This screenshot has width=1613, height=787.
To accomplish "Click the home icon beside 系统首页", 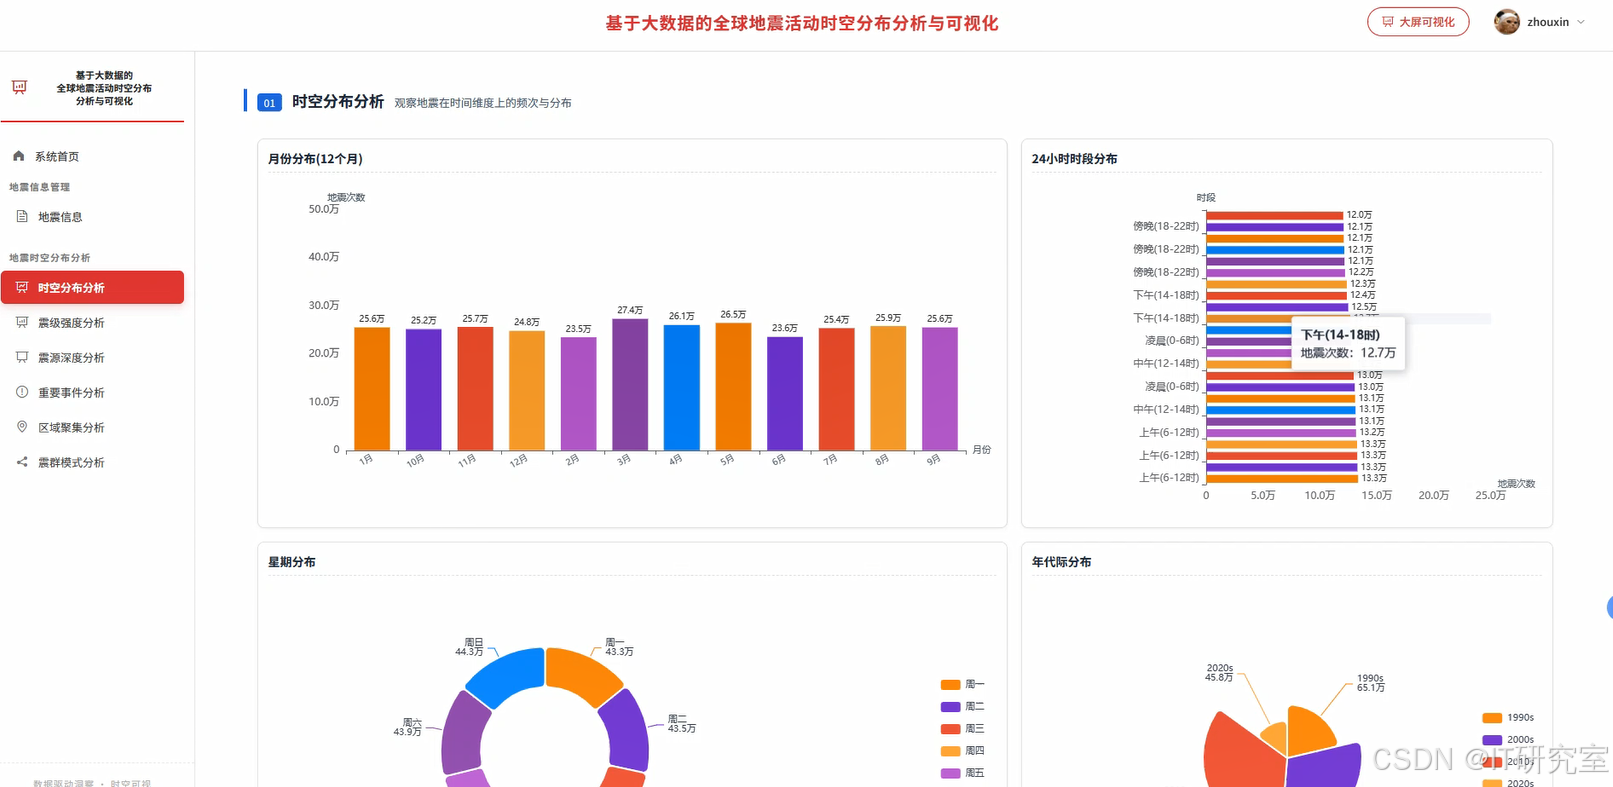I will click(18, 156).
